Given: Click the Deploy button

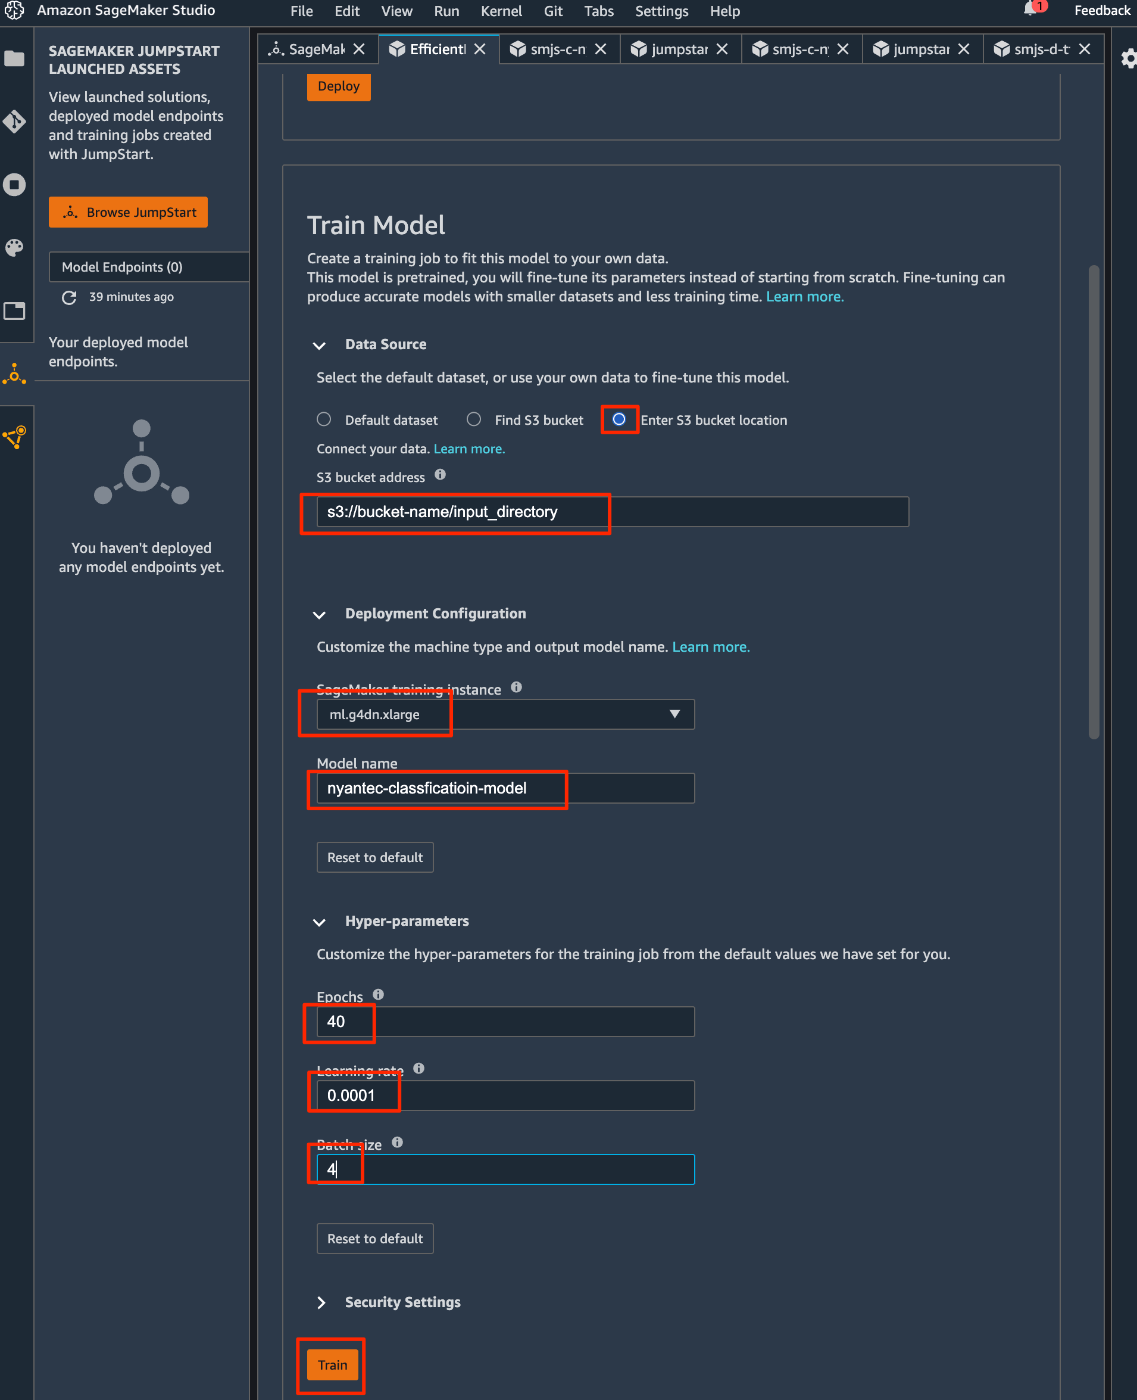Looking at the screenshot, I should point(339,86).
